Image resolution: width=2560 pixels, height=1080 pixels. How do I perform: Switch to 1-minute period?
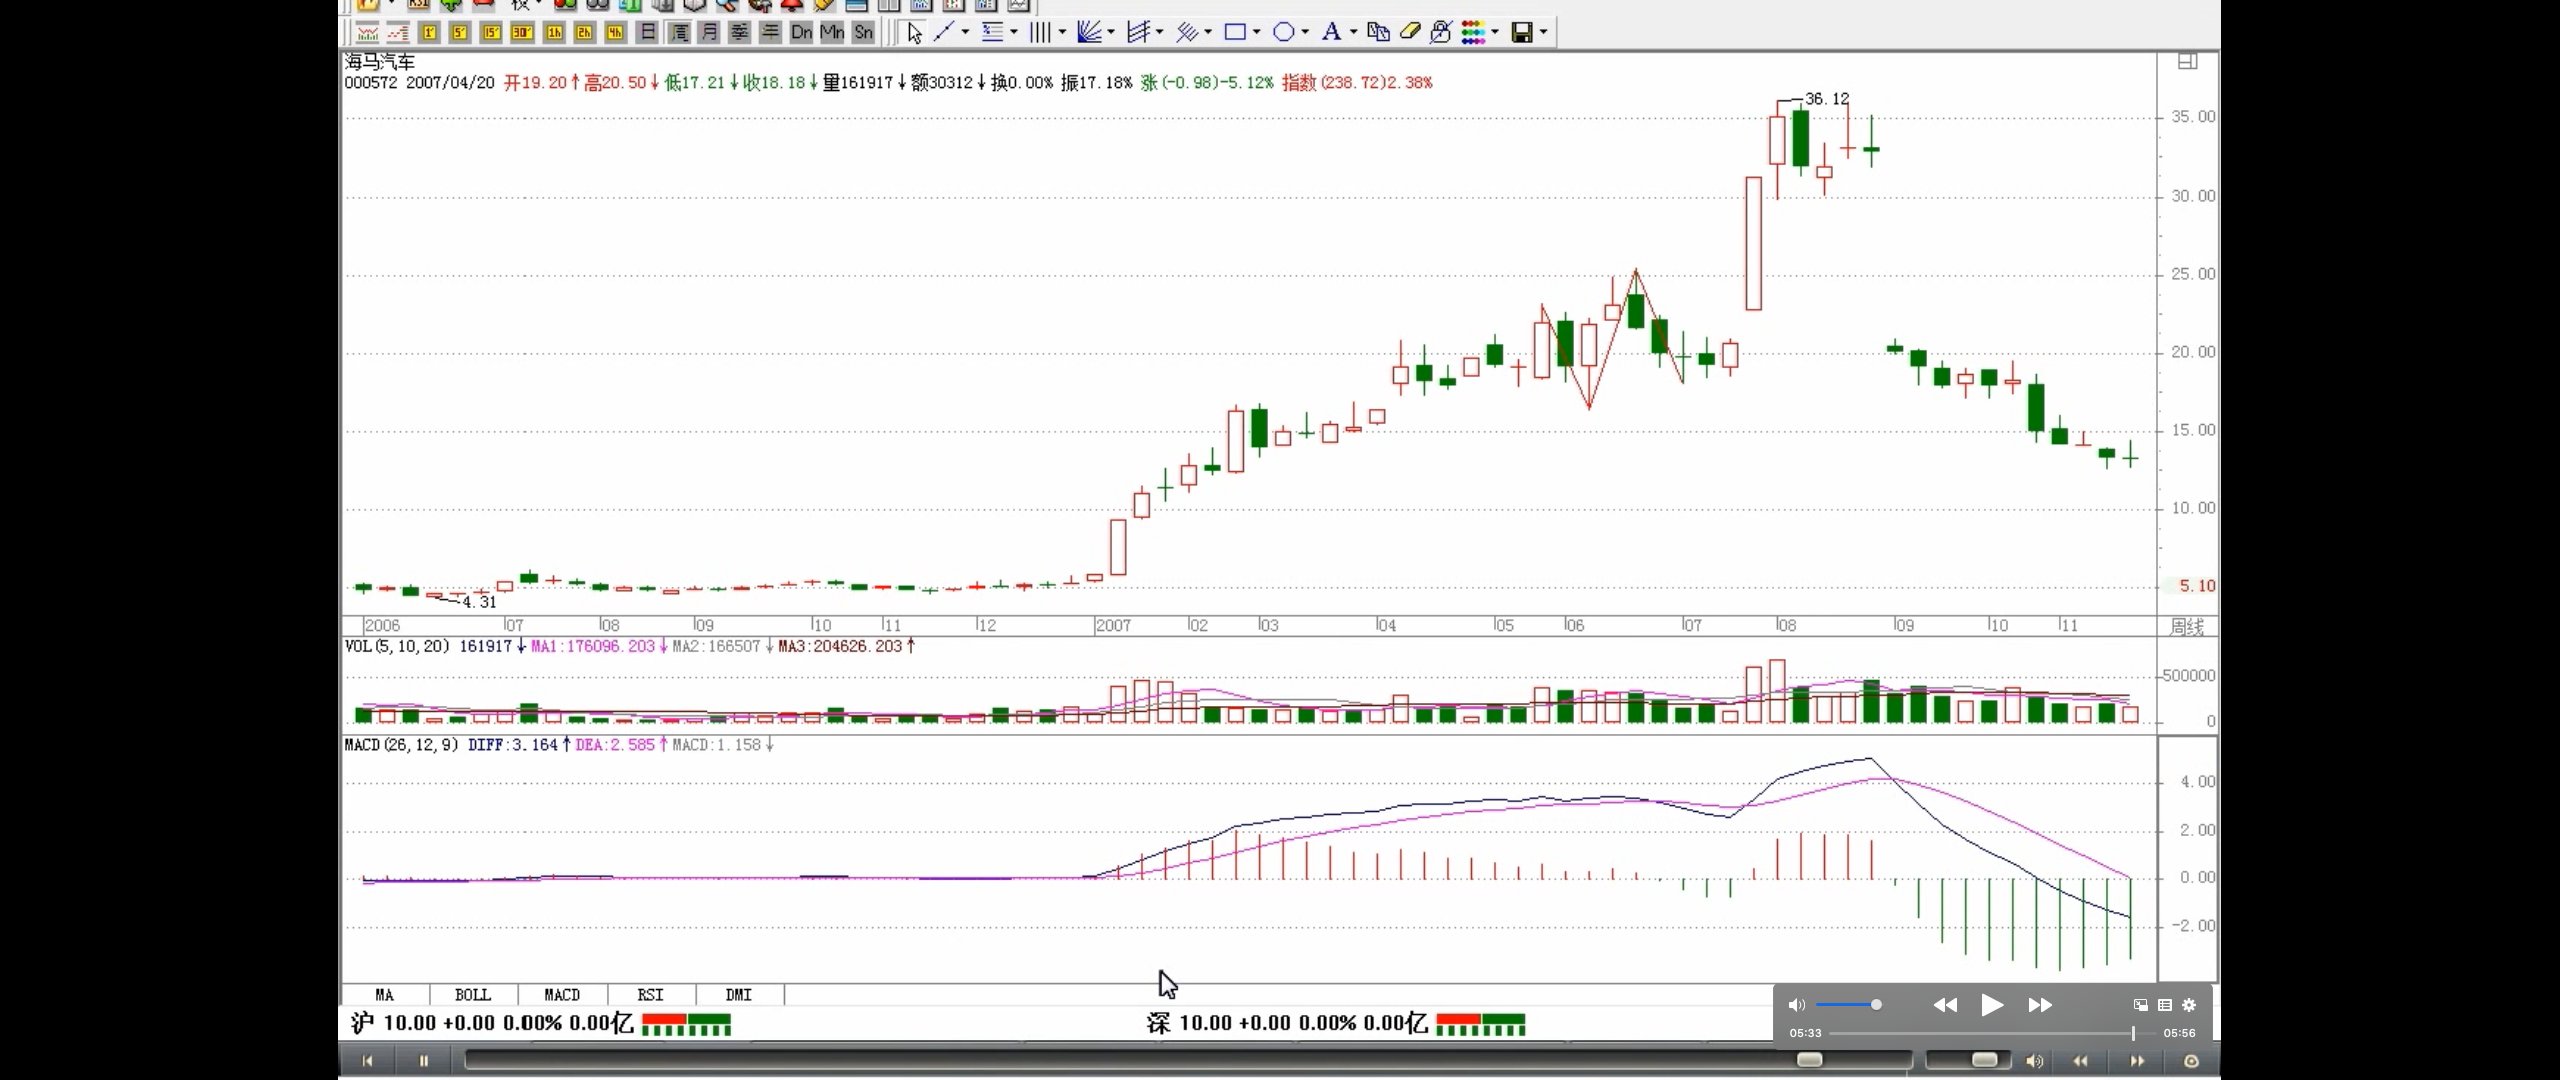[x=429, y=33]
